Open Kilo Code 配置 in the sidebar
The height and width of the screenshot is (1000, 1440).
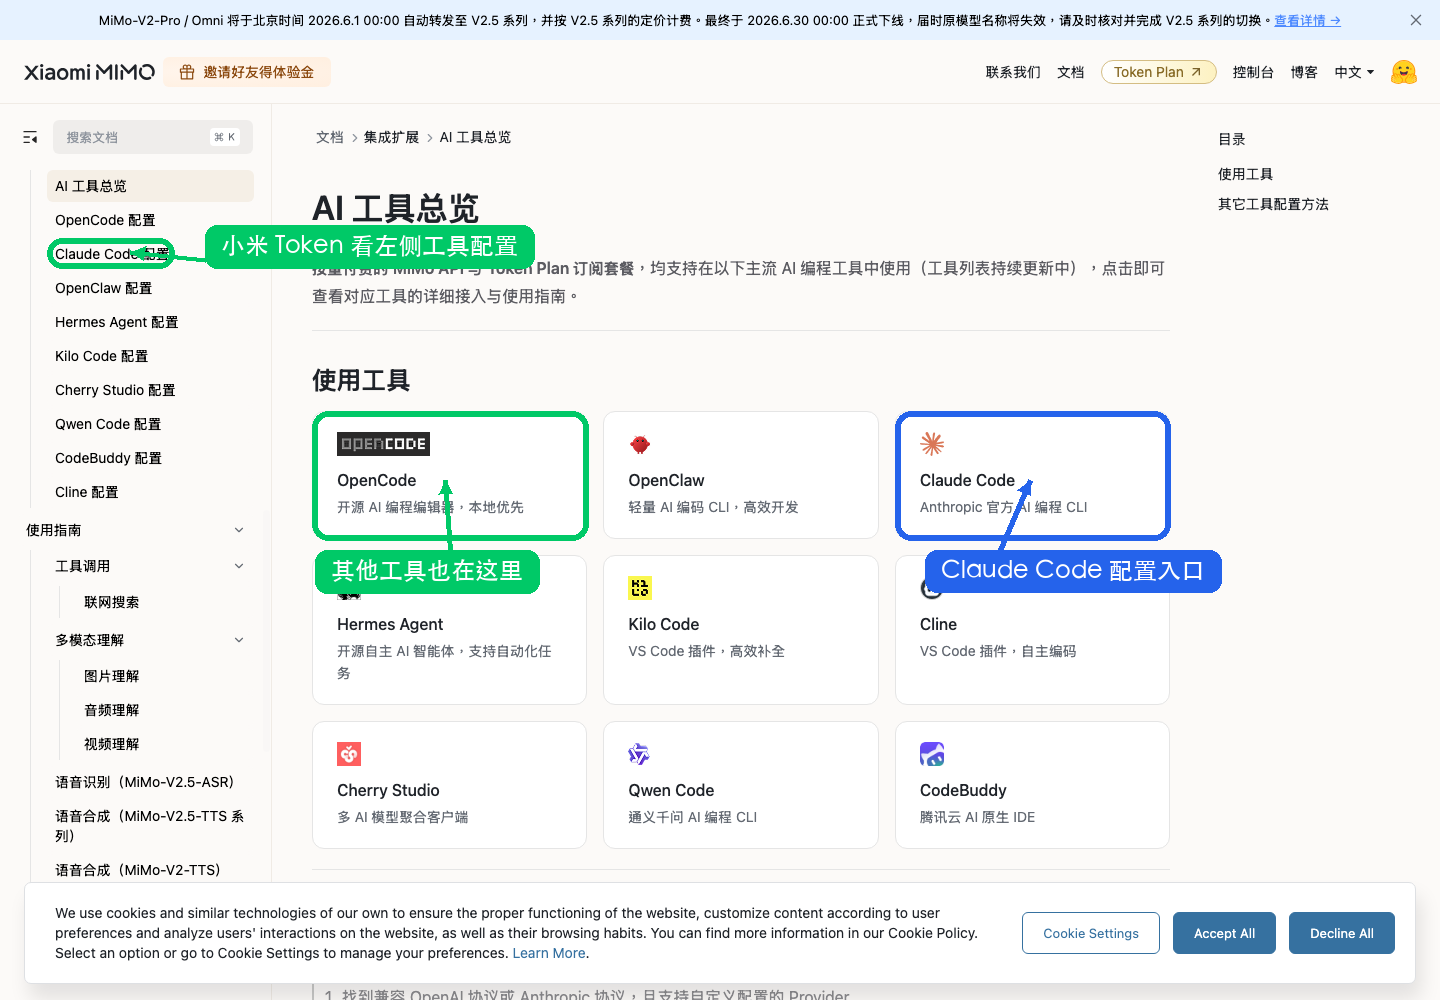(x=101, y=356)
